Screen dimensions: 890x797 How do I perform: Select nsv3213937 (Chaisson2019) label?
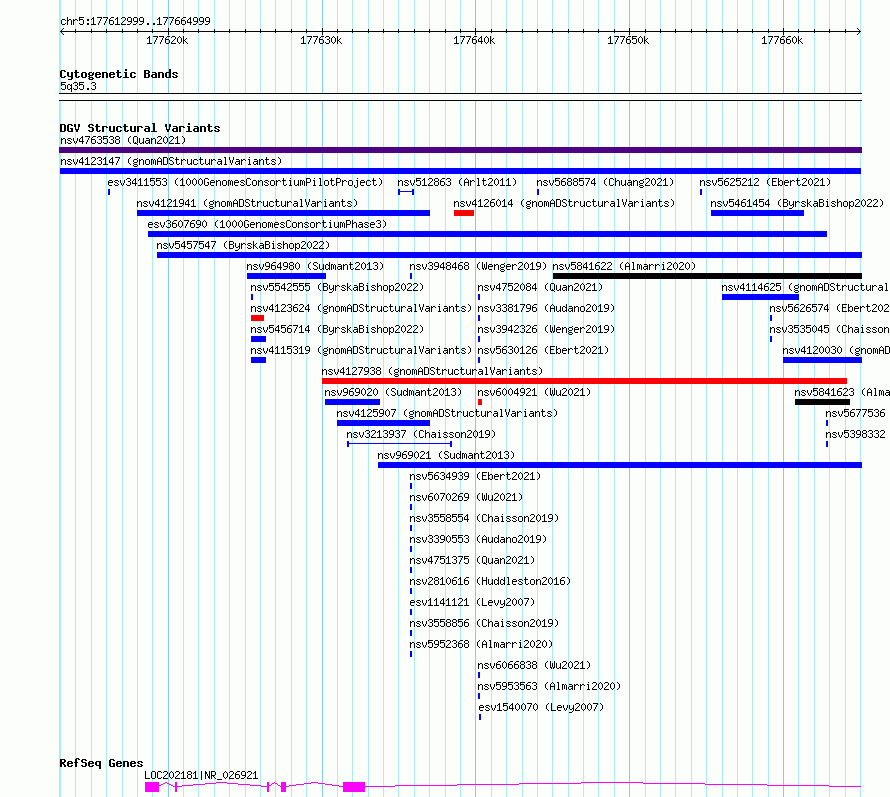(421, 434)
